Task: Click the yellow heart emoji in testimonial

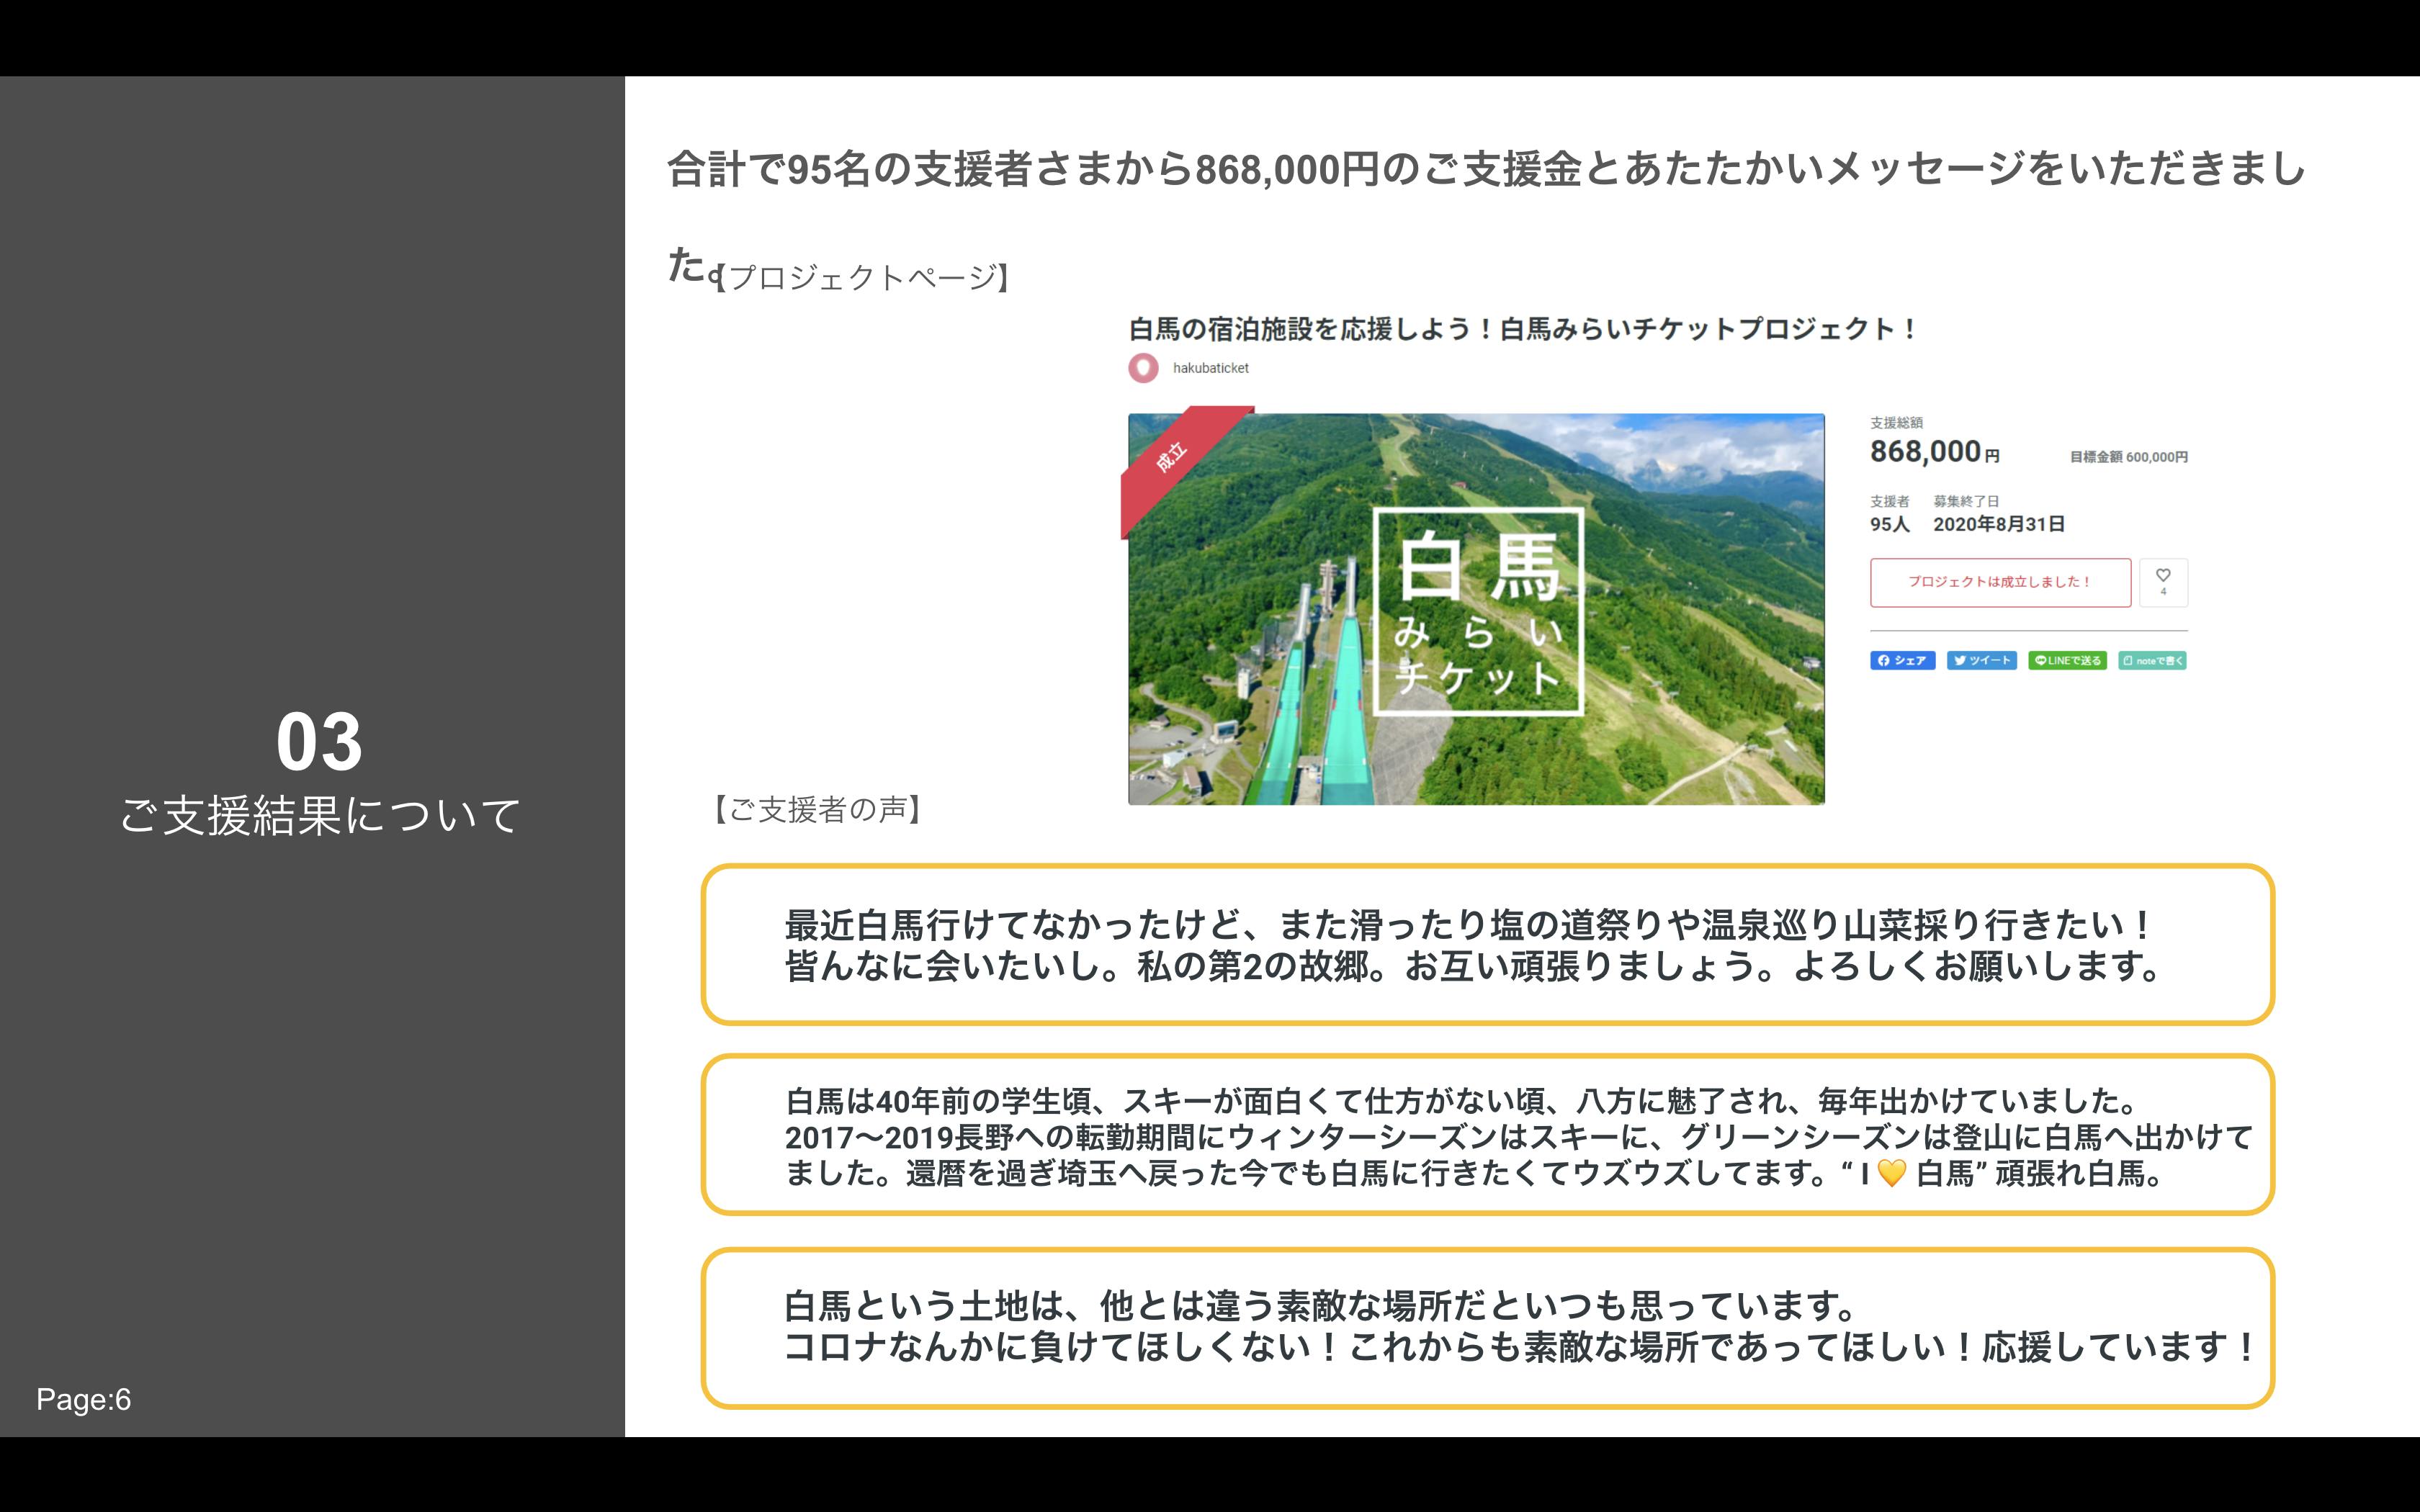Action: [x=1891, y=1173]
